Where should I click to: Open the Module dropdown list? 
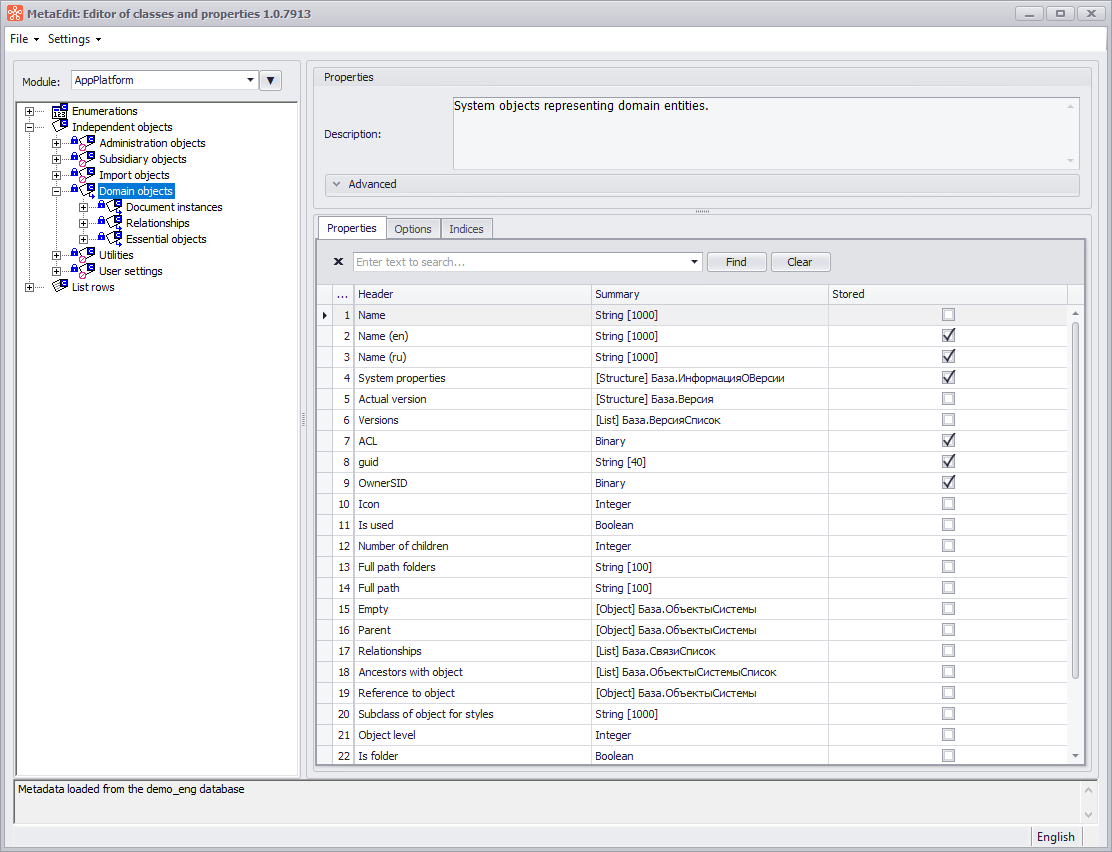(x=250, y=81)
